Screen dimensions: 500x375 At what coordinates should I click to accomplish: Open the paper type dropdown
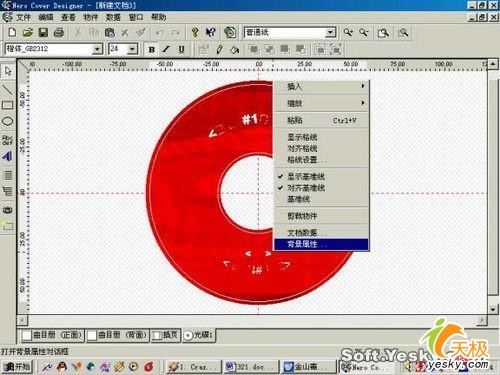pos(330,32)
